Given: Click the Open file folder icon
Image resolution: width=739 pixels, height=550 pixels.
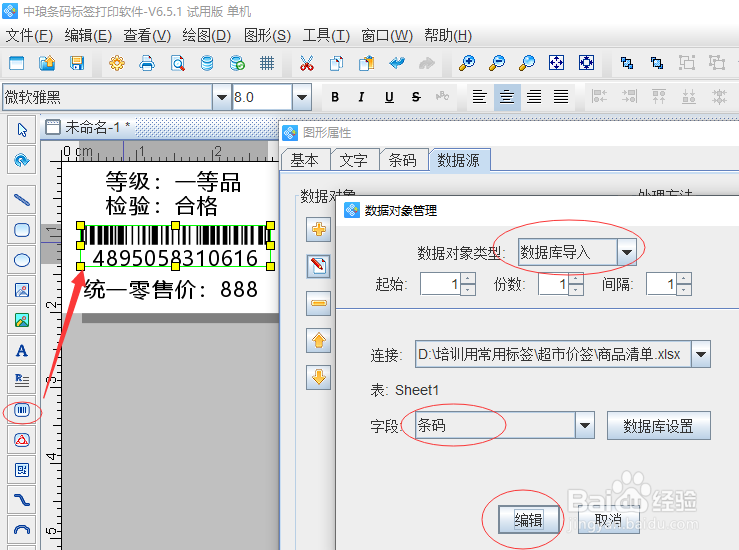Looking at the screenshot, I should pos(47,63).
